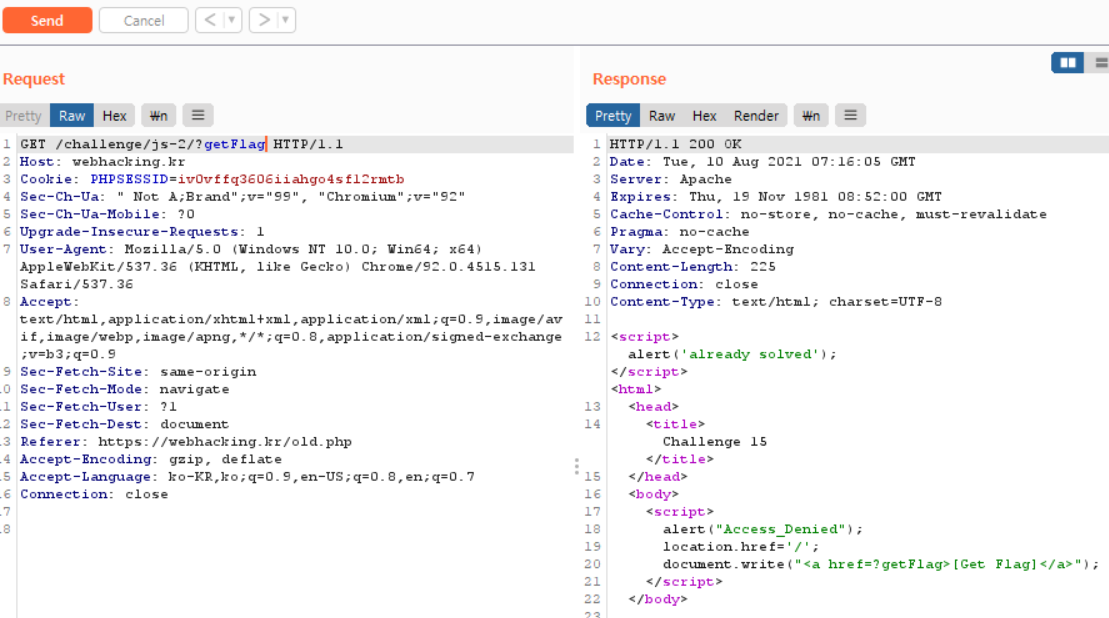Toggle non-printable characters in Request panel
Screen dimensions: 1109x618
[158, 115]
